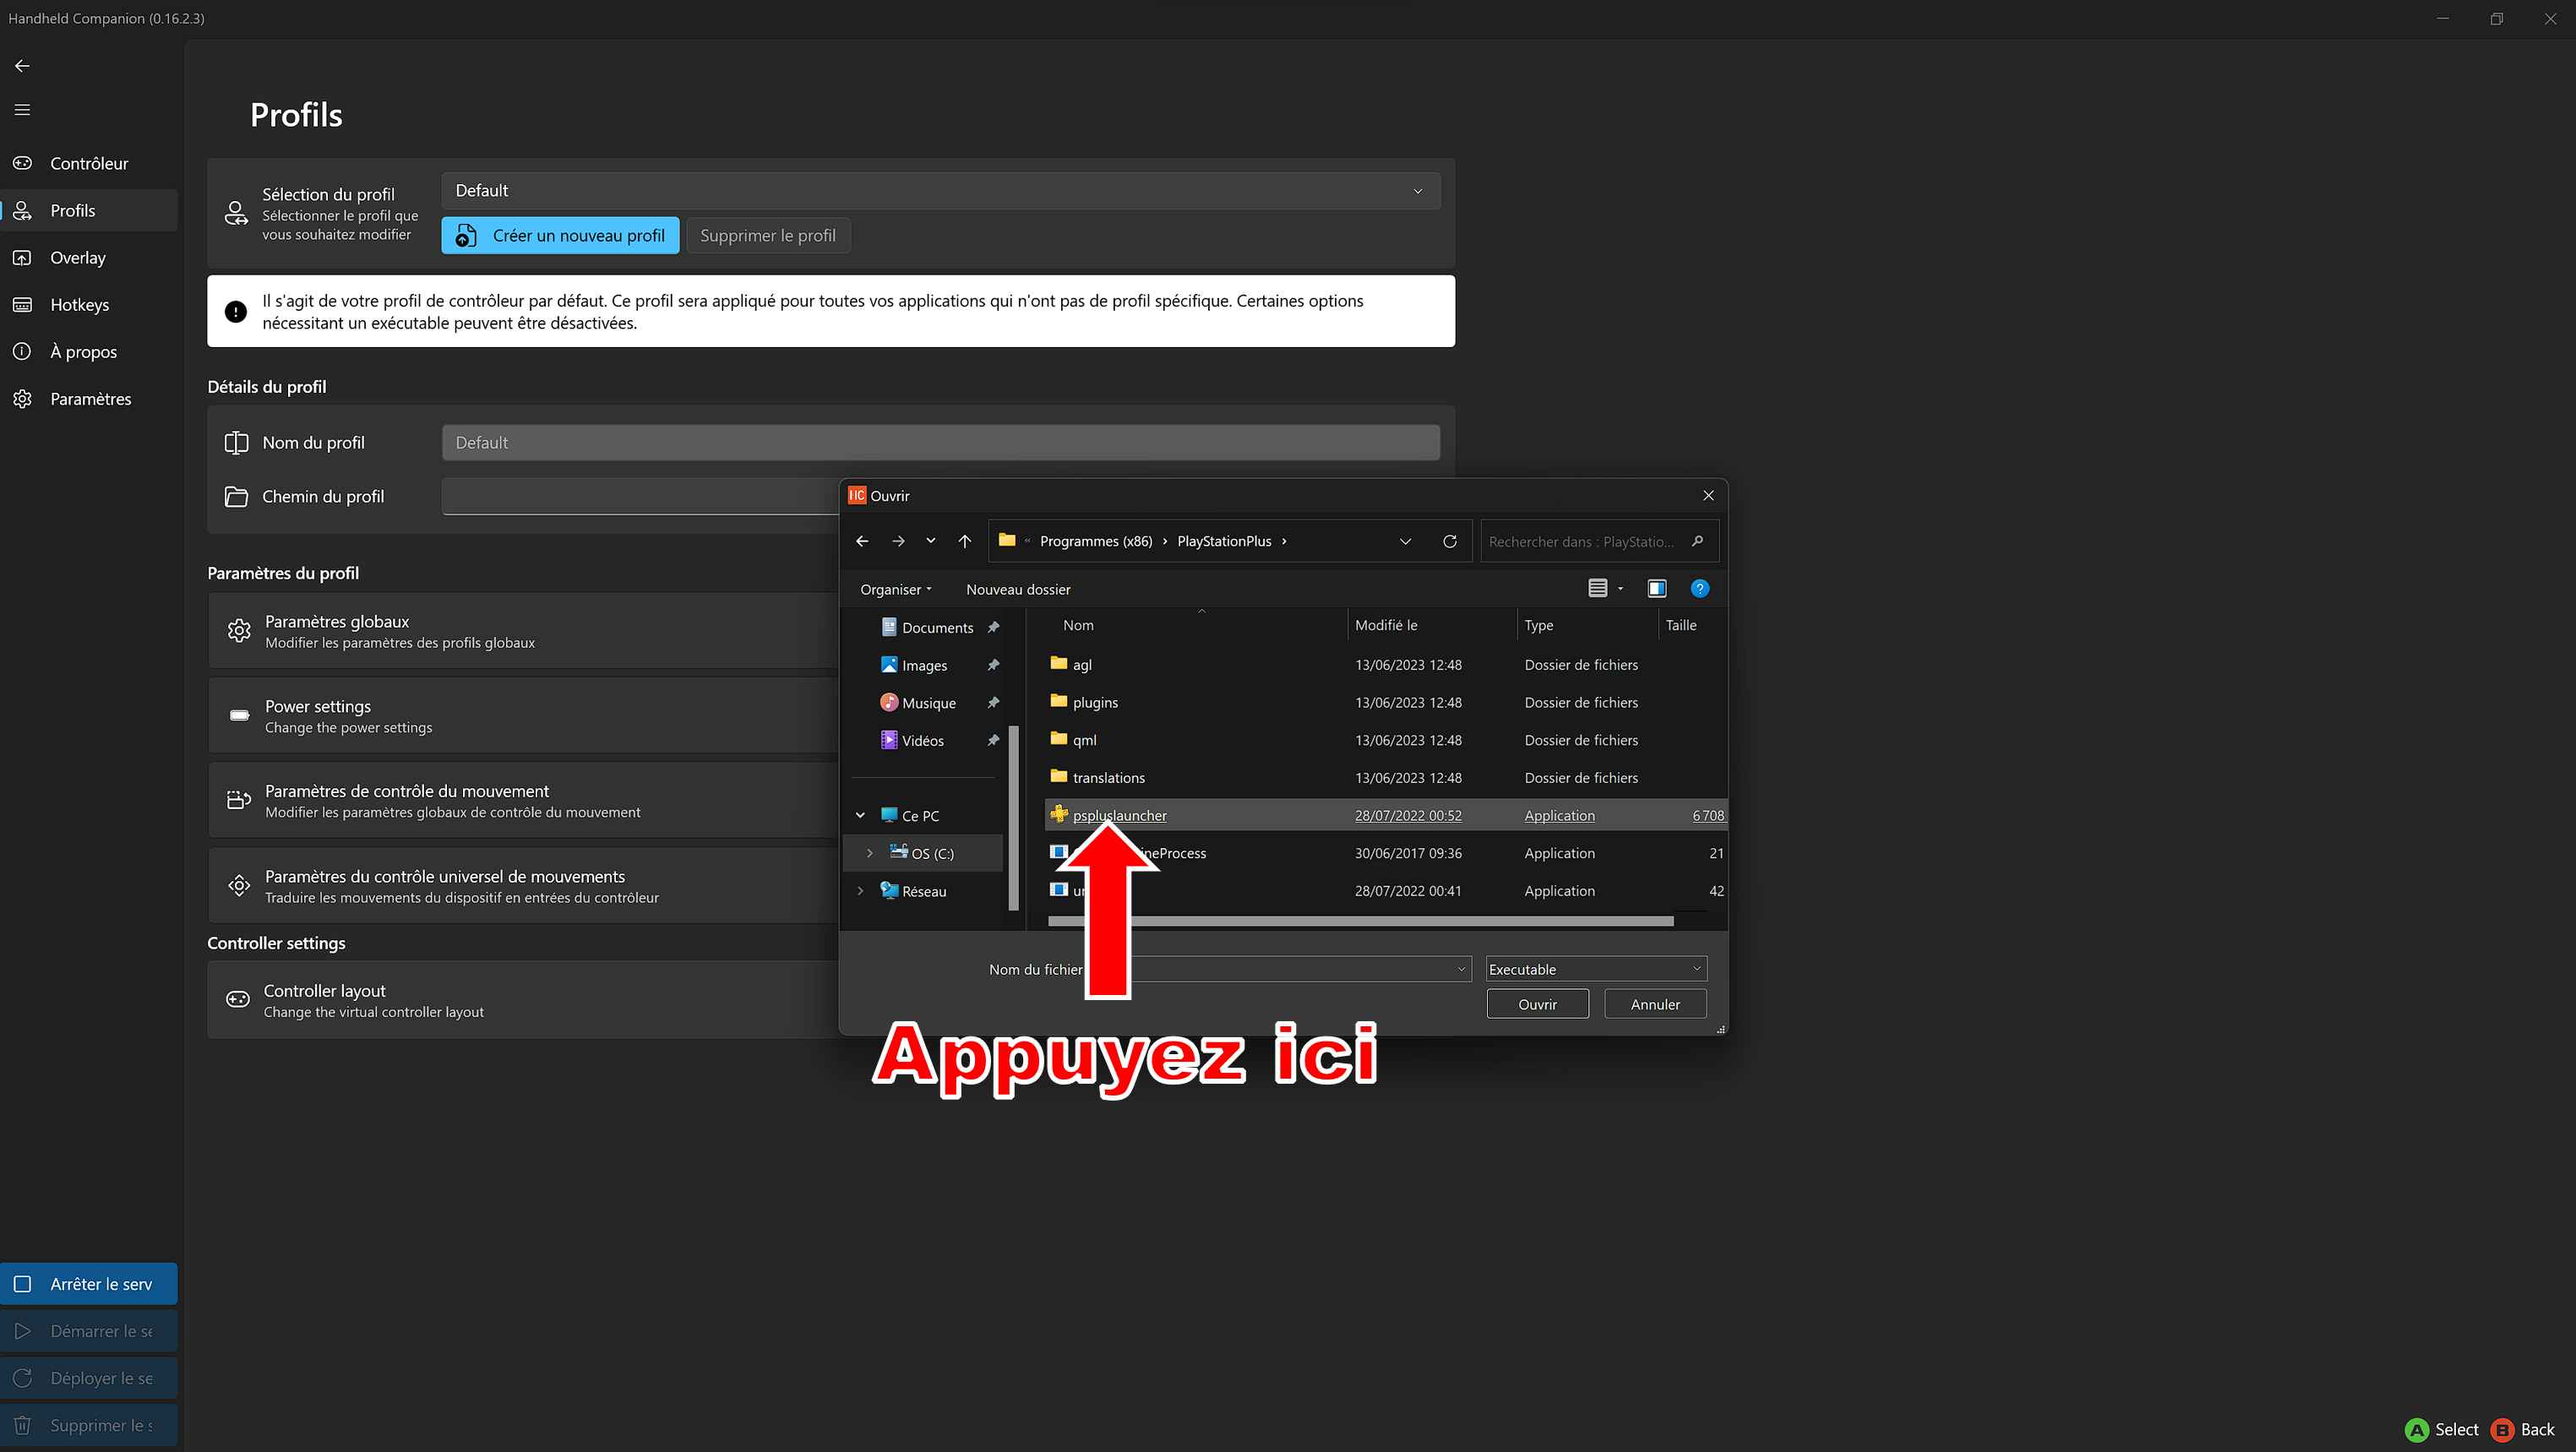Click the search magnifier in file dialog

tap(1697, 541)
